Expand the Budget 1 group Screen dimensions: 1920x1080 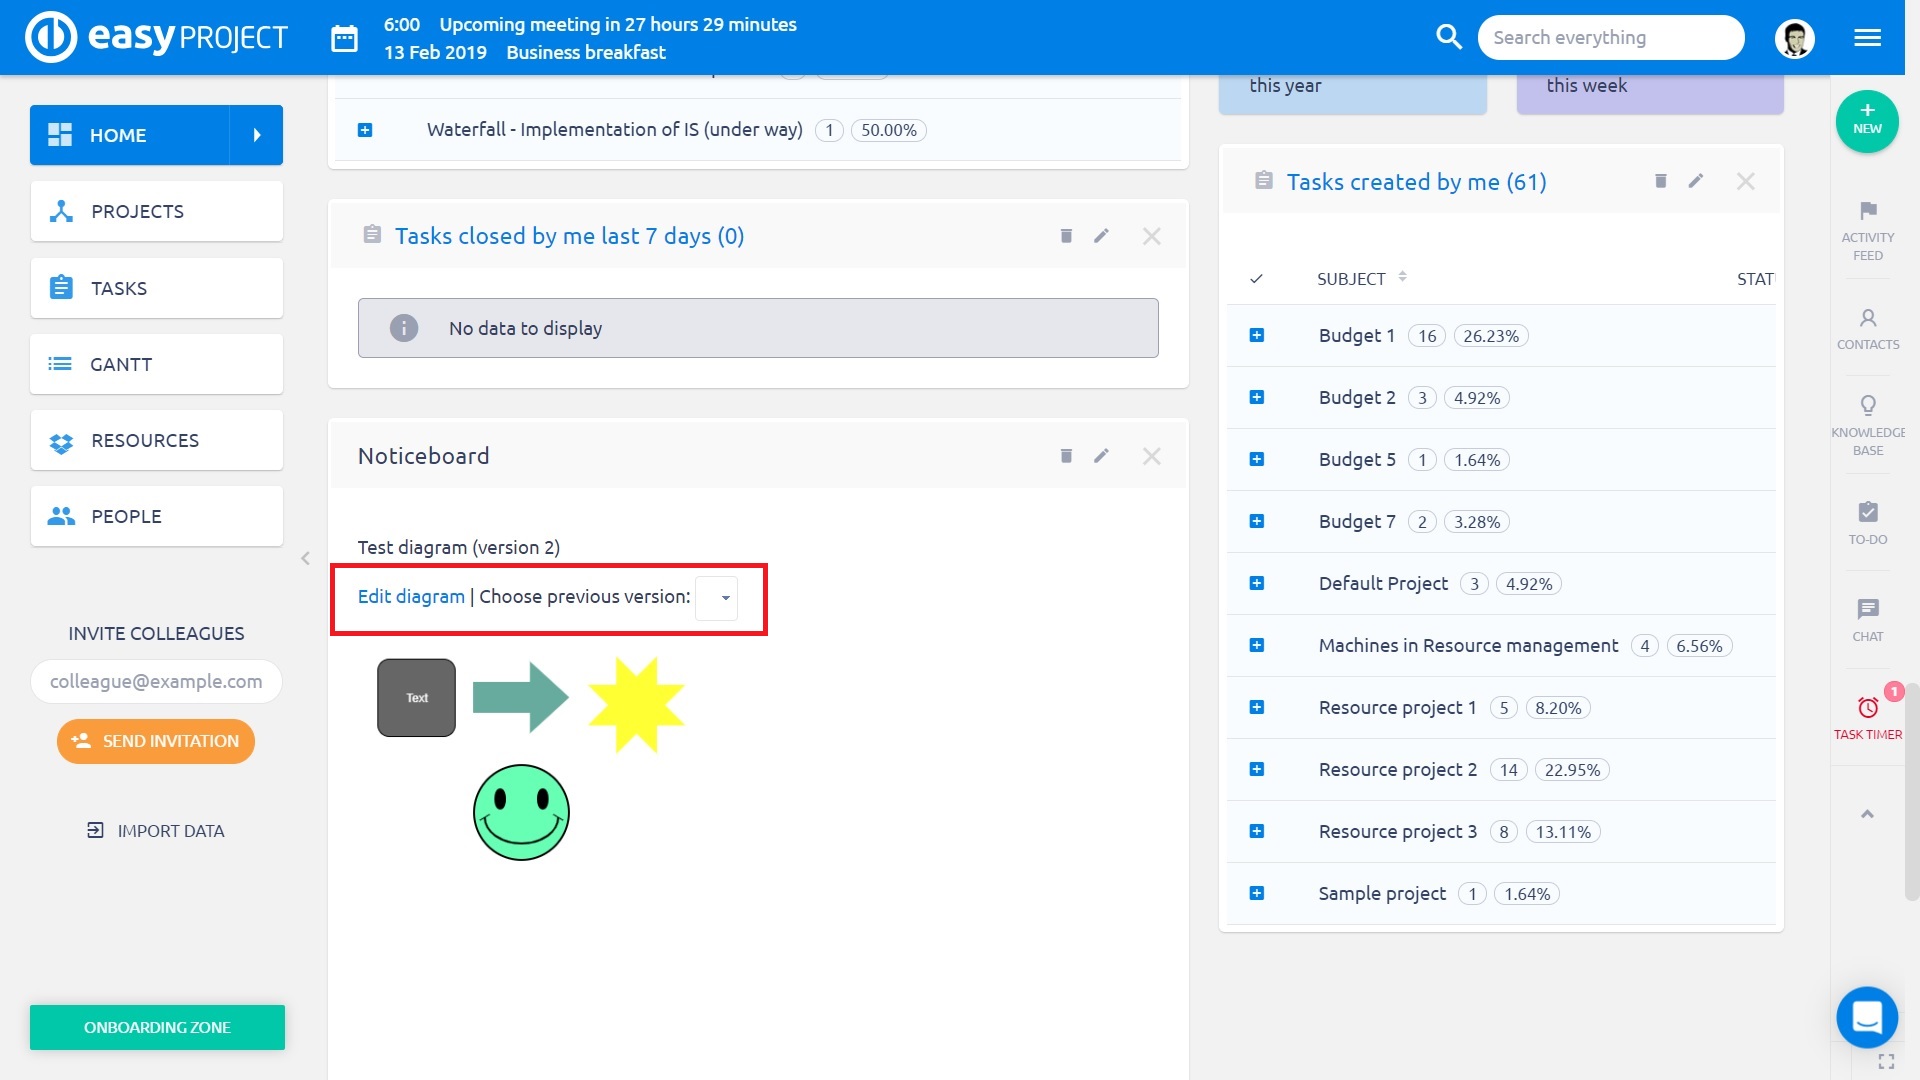pyautogui.click(x=1257, y=336)
